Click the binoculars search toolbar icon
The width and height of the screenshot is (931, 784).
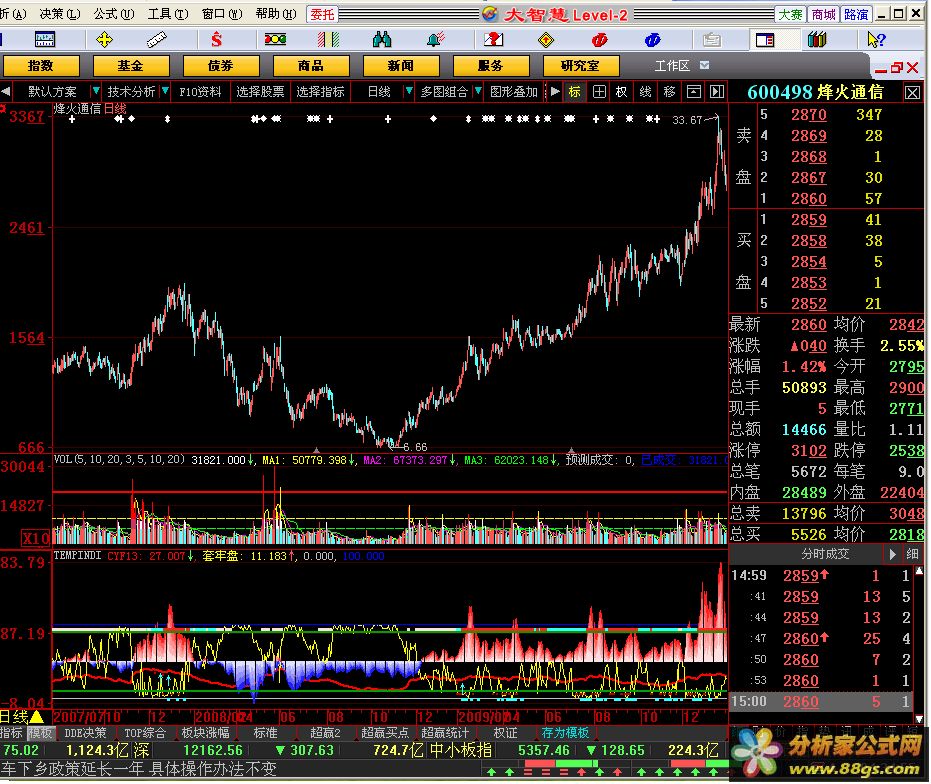tap(382, 40)
